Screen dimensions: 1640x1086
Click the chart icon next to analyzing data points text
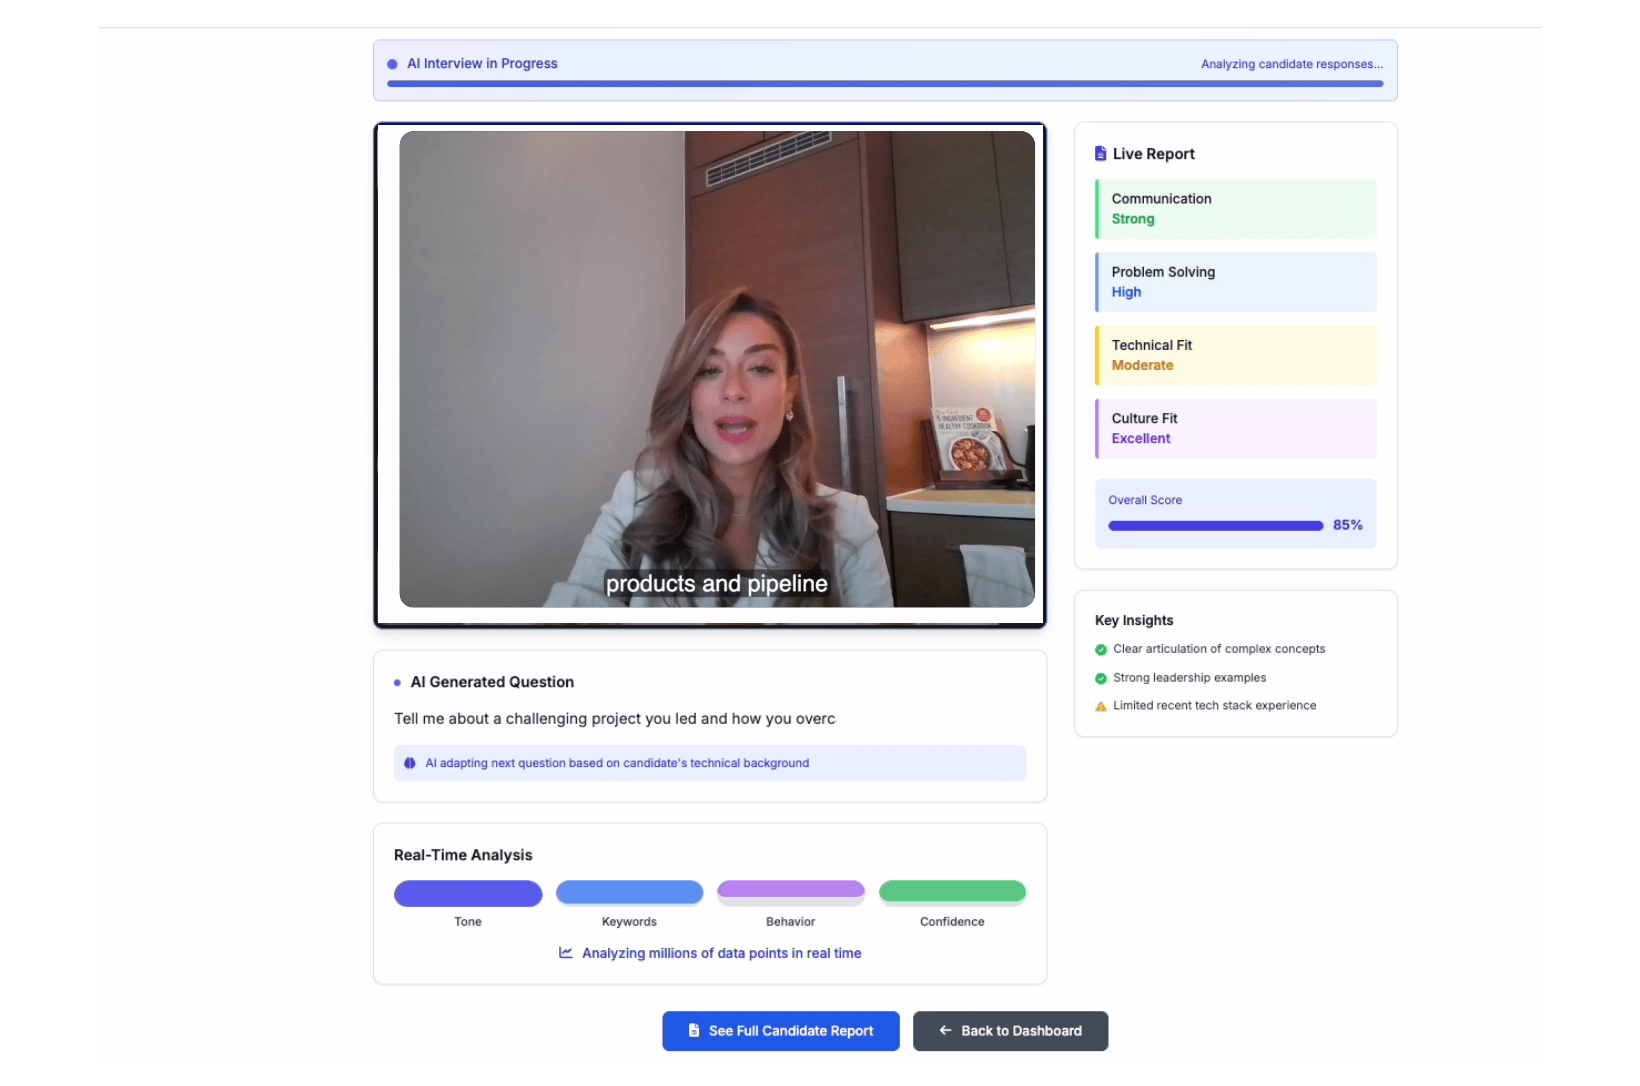click(566, 953)
